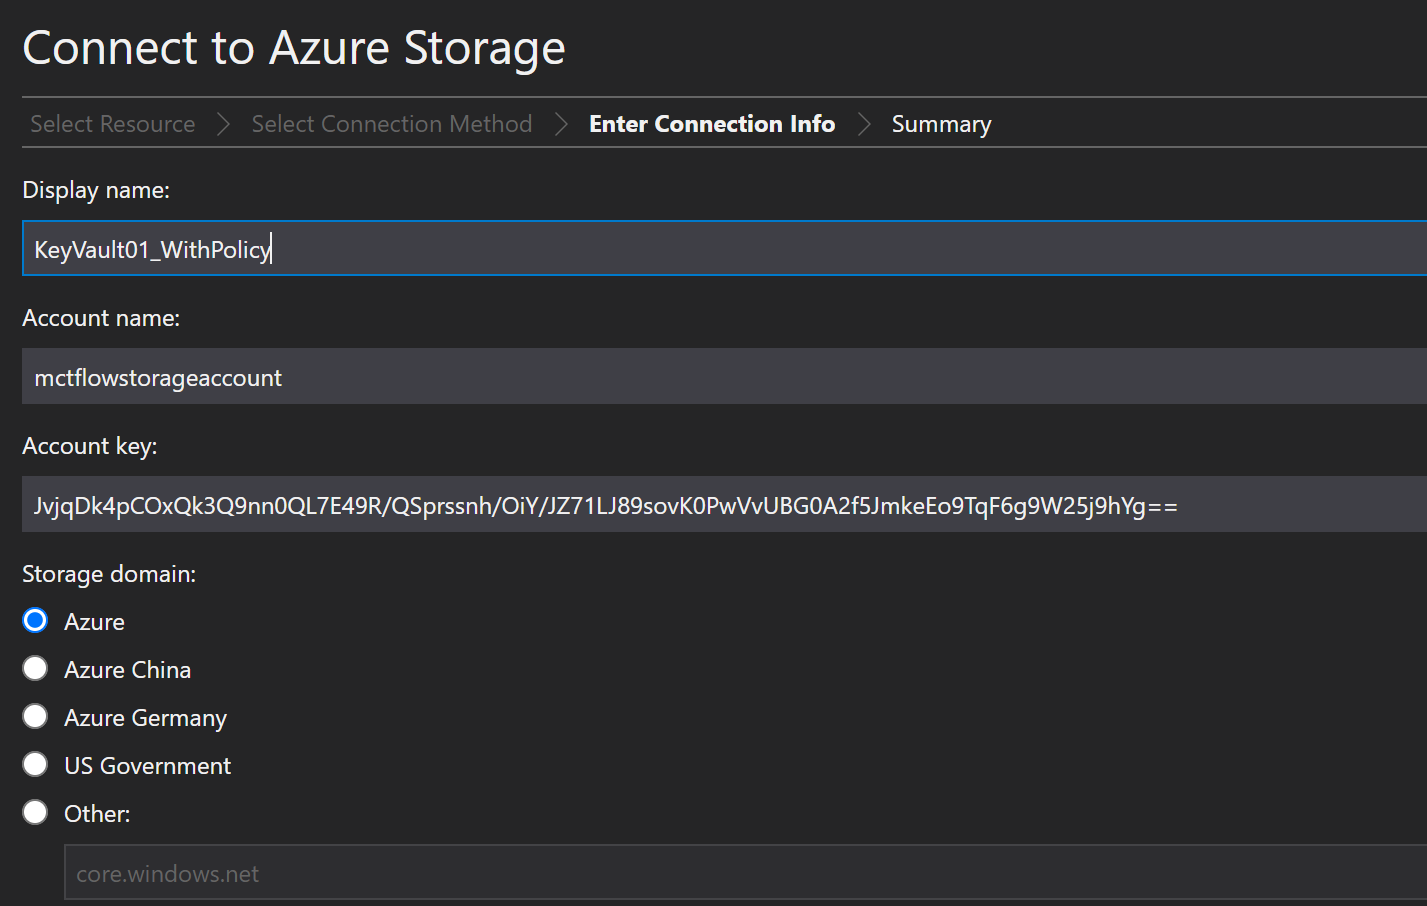Click the "Storage domain:" heading
The height and width of the screenshot is (906, 1427).
(109, 574)
